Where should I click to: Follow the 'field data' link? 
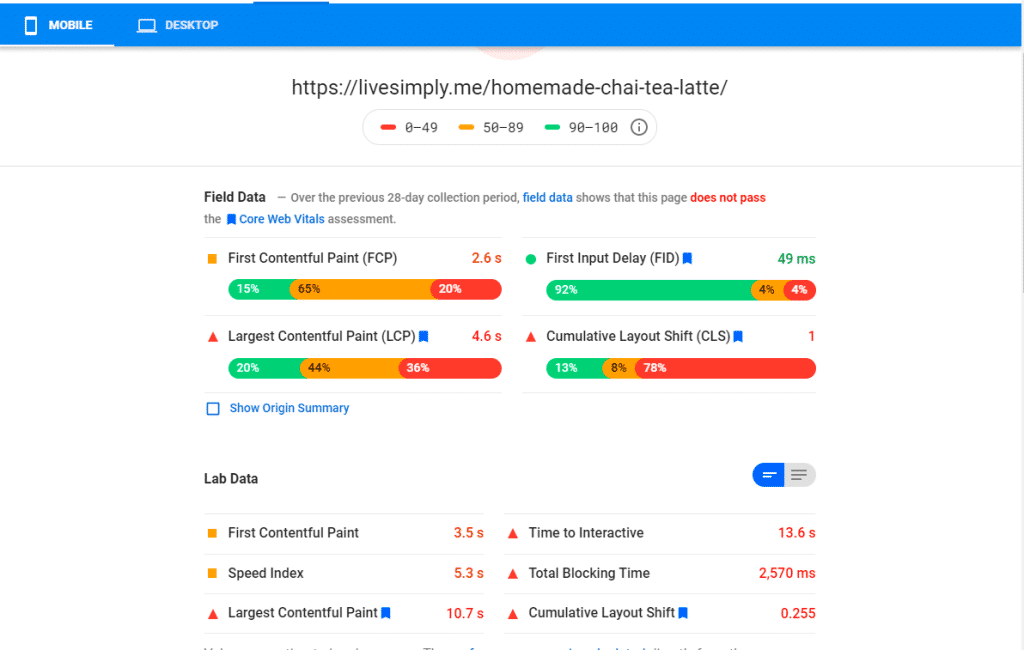pos(547,198)
